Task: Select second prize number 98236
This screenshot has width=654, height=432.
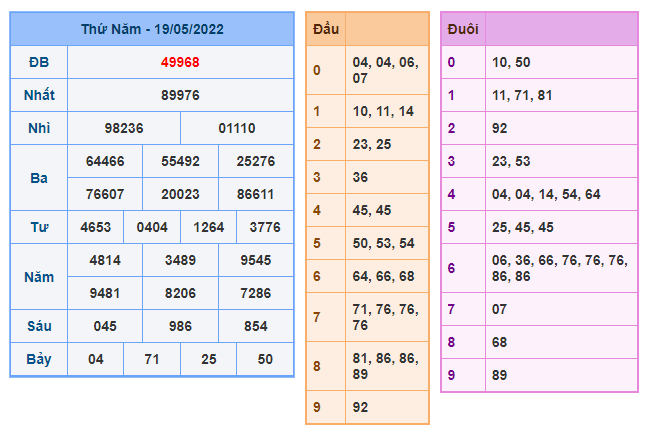Action: (124, 128)
